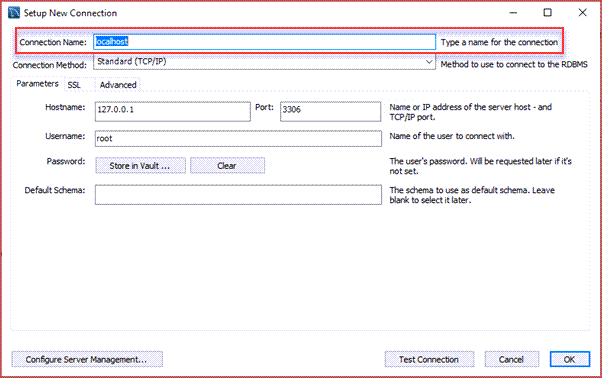Click the 'Method to use to connect to the RDBMS' text

514,64
